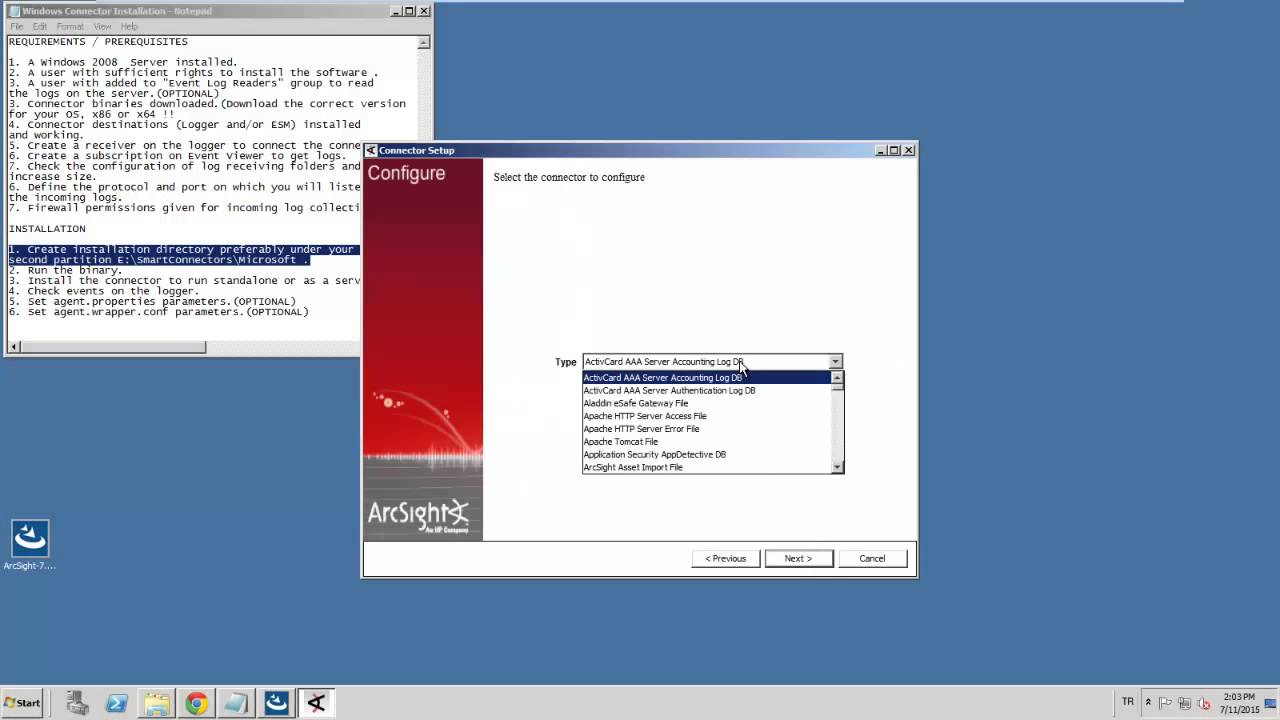Click the dropdown list scroll up arrow
Image resolution: width=1280 pixels, height=720 pixels.
pyautogui.click(x=838, y=378)
